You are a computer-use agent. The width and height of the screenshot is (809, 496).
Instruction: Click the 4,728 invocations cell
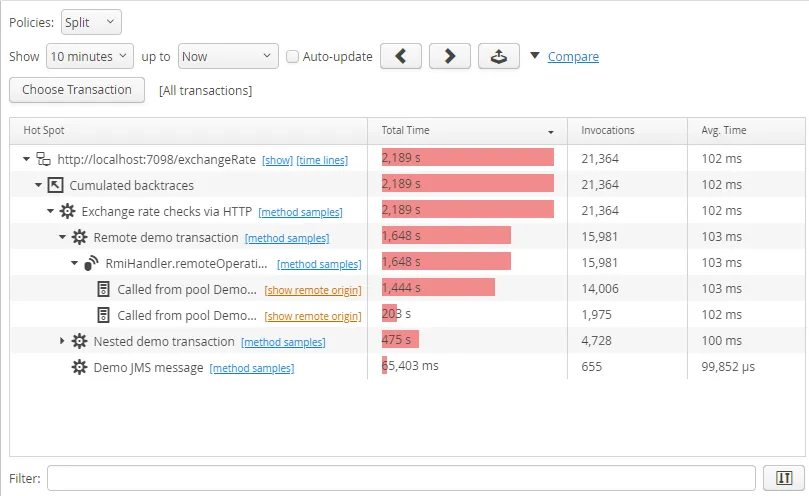596,341
